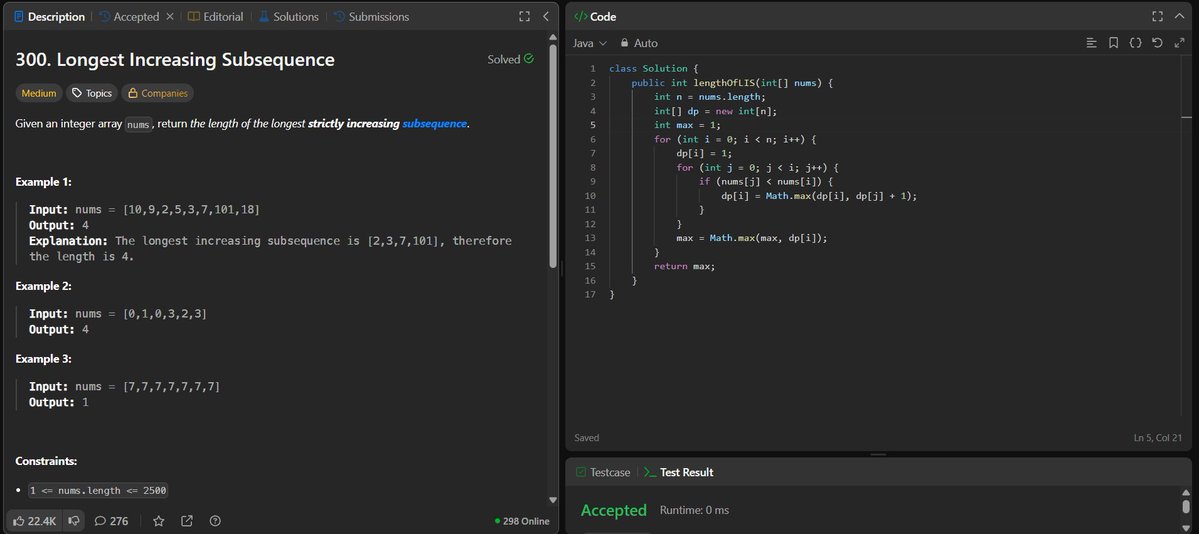Open the Solutions tab
The image size is (1199, 534).
point(288,17)
